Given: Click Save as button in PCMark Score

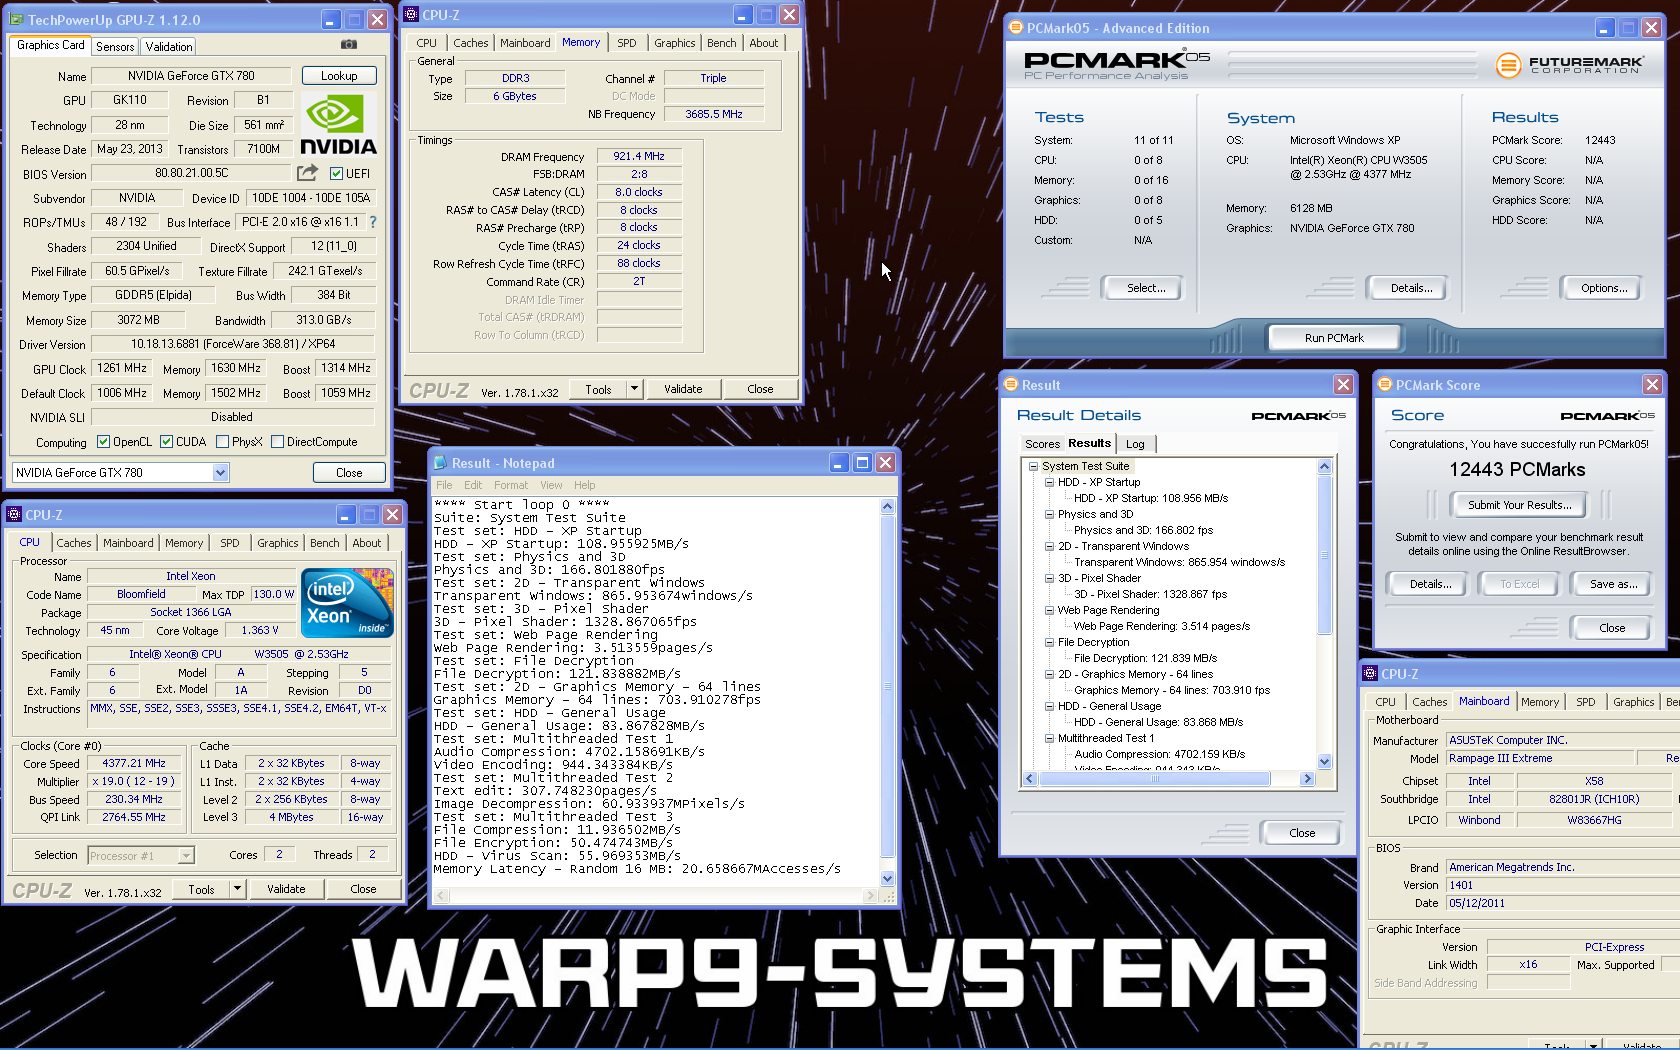Looking at the screenshot, I should point(1613,584).
